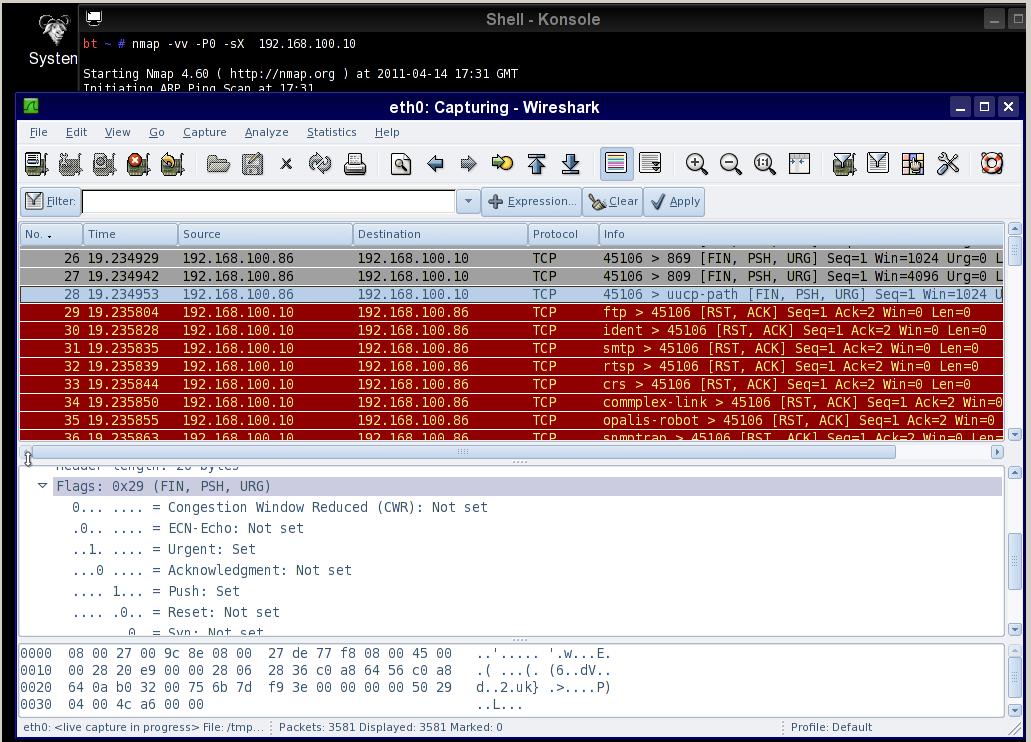The width and height of the screenshot is (1031, 742).
Task: Sort by the Time column header
Action: (x=130, y=234)
